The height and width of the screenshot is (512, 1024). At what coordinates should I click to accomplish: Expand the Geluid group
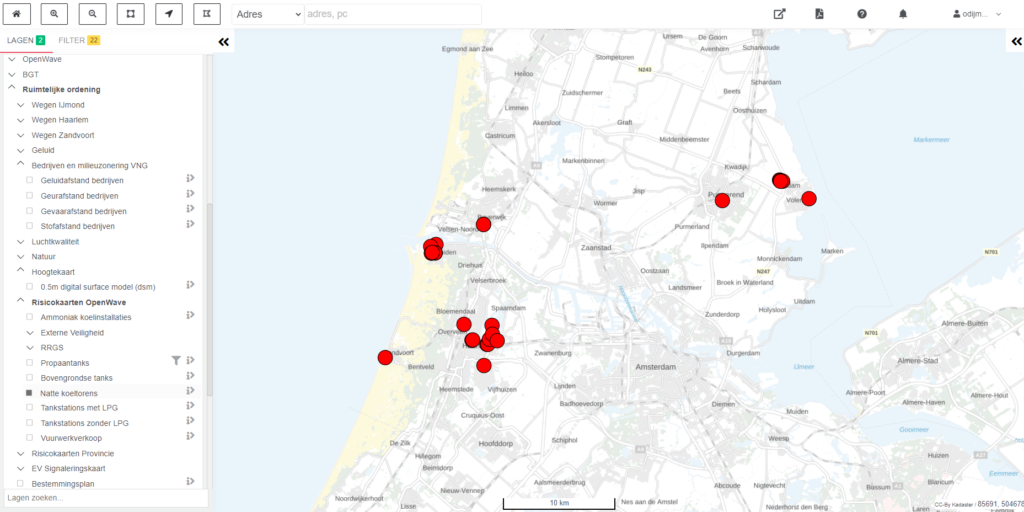[x=20, y=150]
